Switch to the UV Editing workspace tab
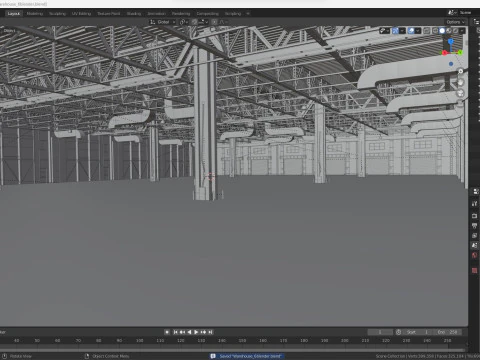Viewport: 480px width, 360px height. 81,14
